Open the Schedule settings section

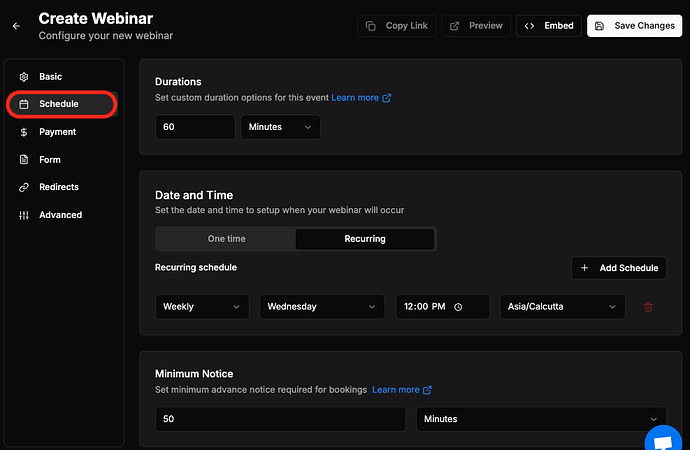tap(62, 104)
